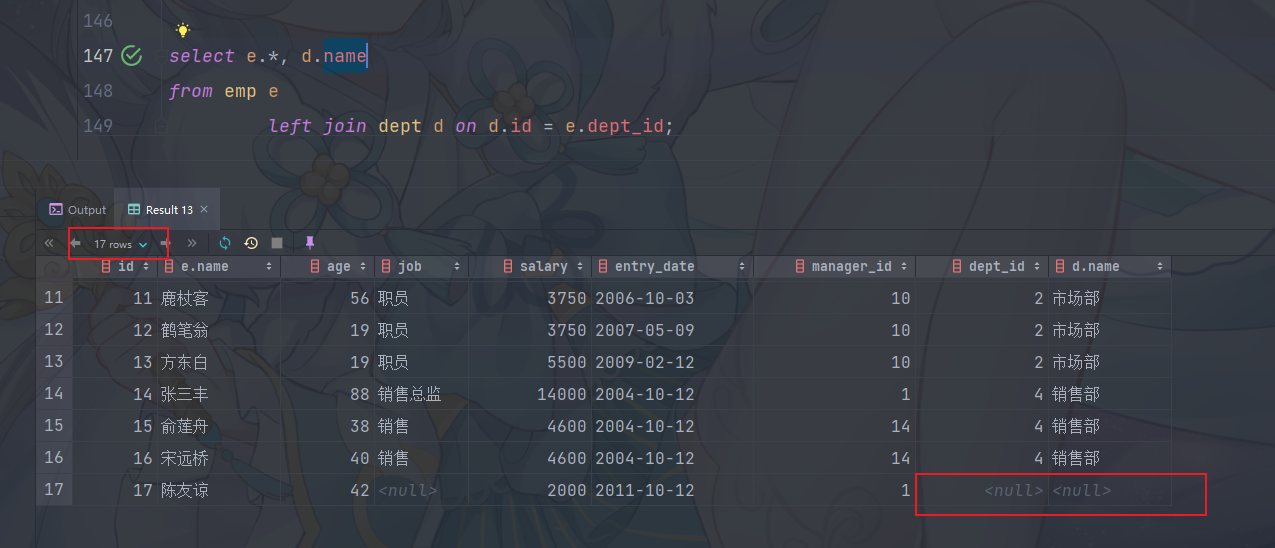This screenshot has width=1275, height=548.
Task: Pin the Result 13 tab
Action: tap(309, 243)
